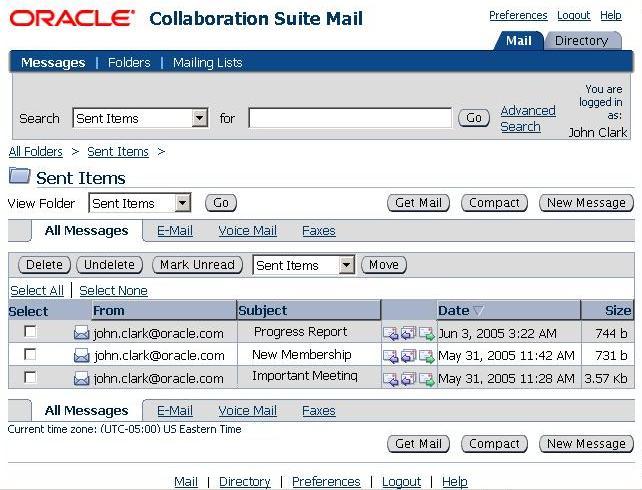Select the top All Messages tab
This screenshot has height=490, width=642.
point(86,230)
